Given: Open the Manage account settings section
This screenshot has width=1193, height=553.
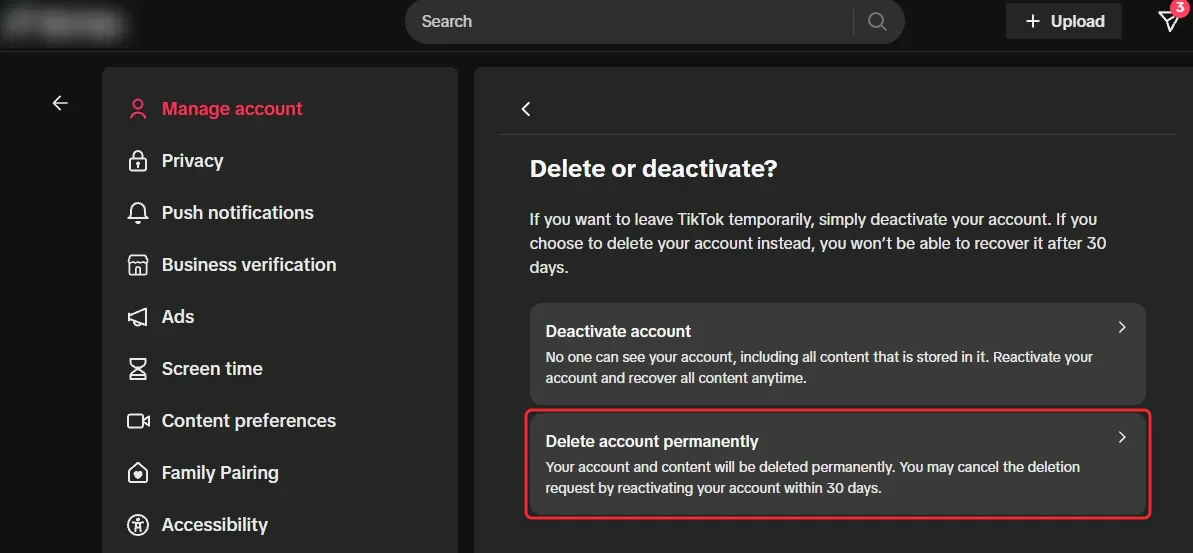Looking at the screenshot, I should tap(232, 109).
